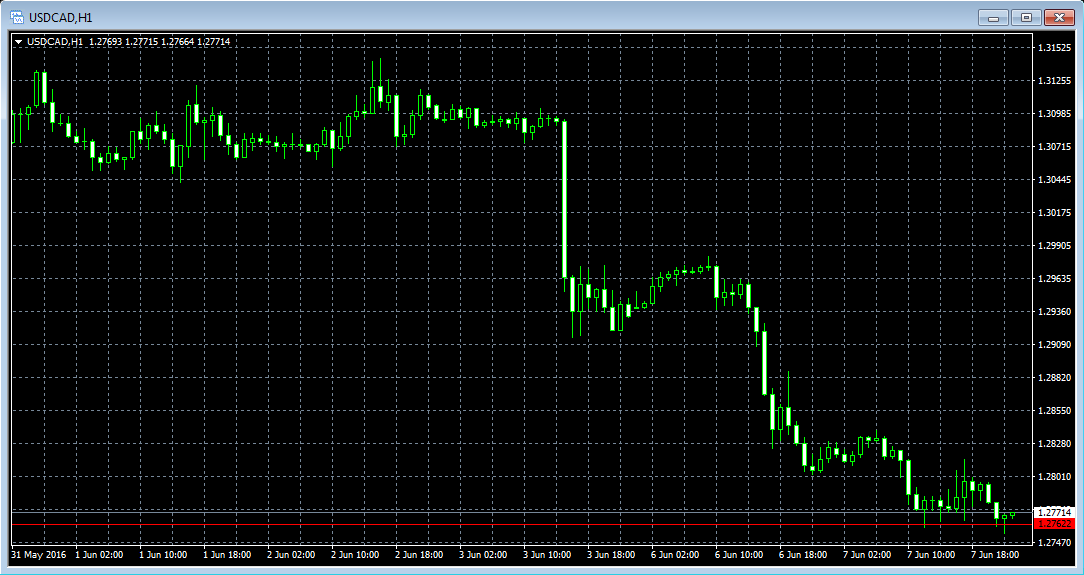Click the 2 Jun 10:00 time label
1084x575 pixels.
(355, 555)
